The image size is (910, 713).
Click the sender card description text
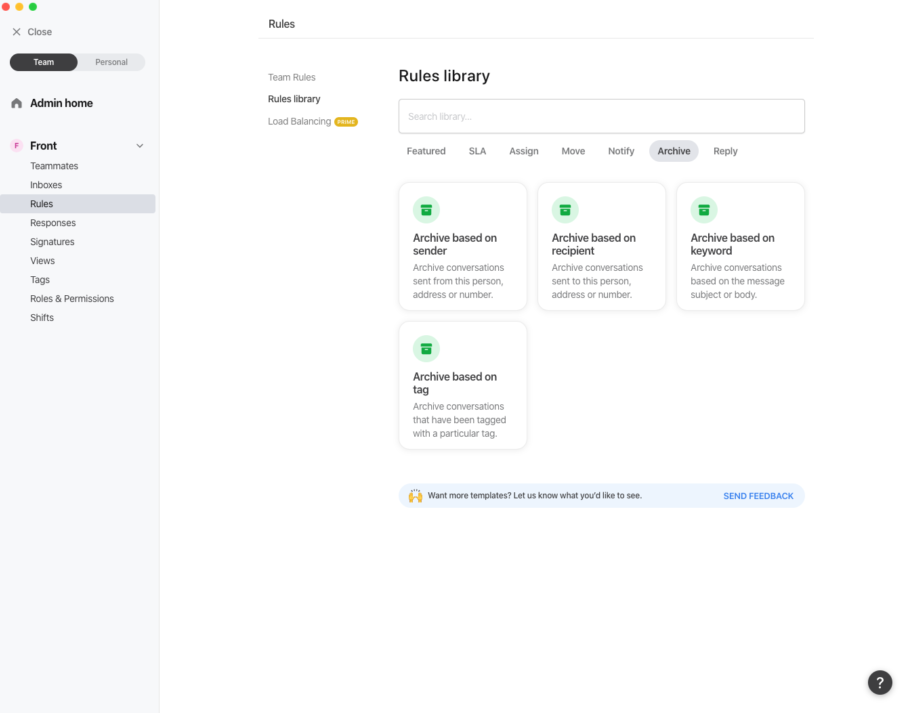(458, 281)
